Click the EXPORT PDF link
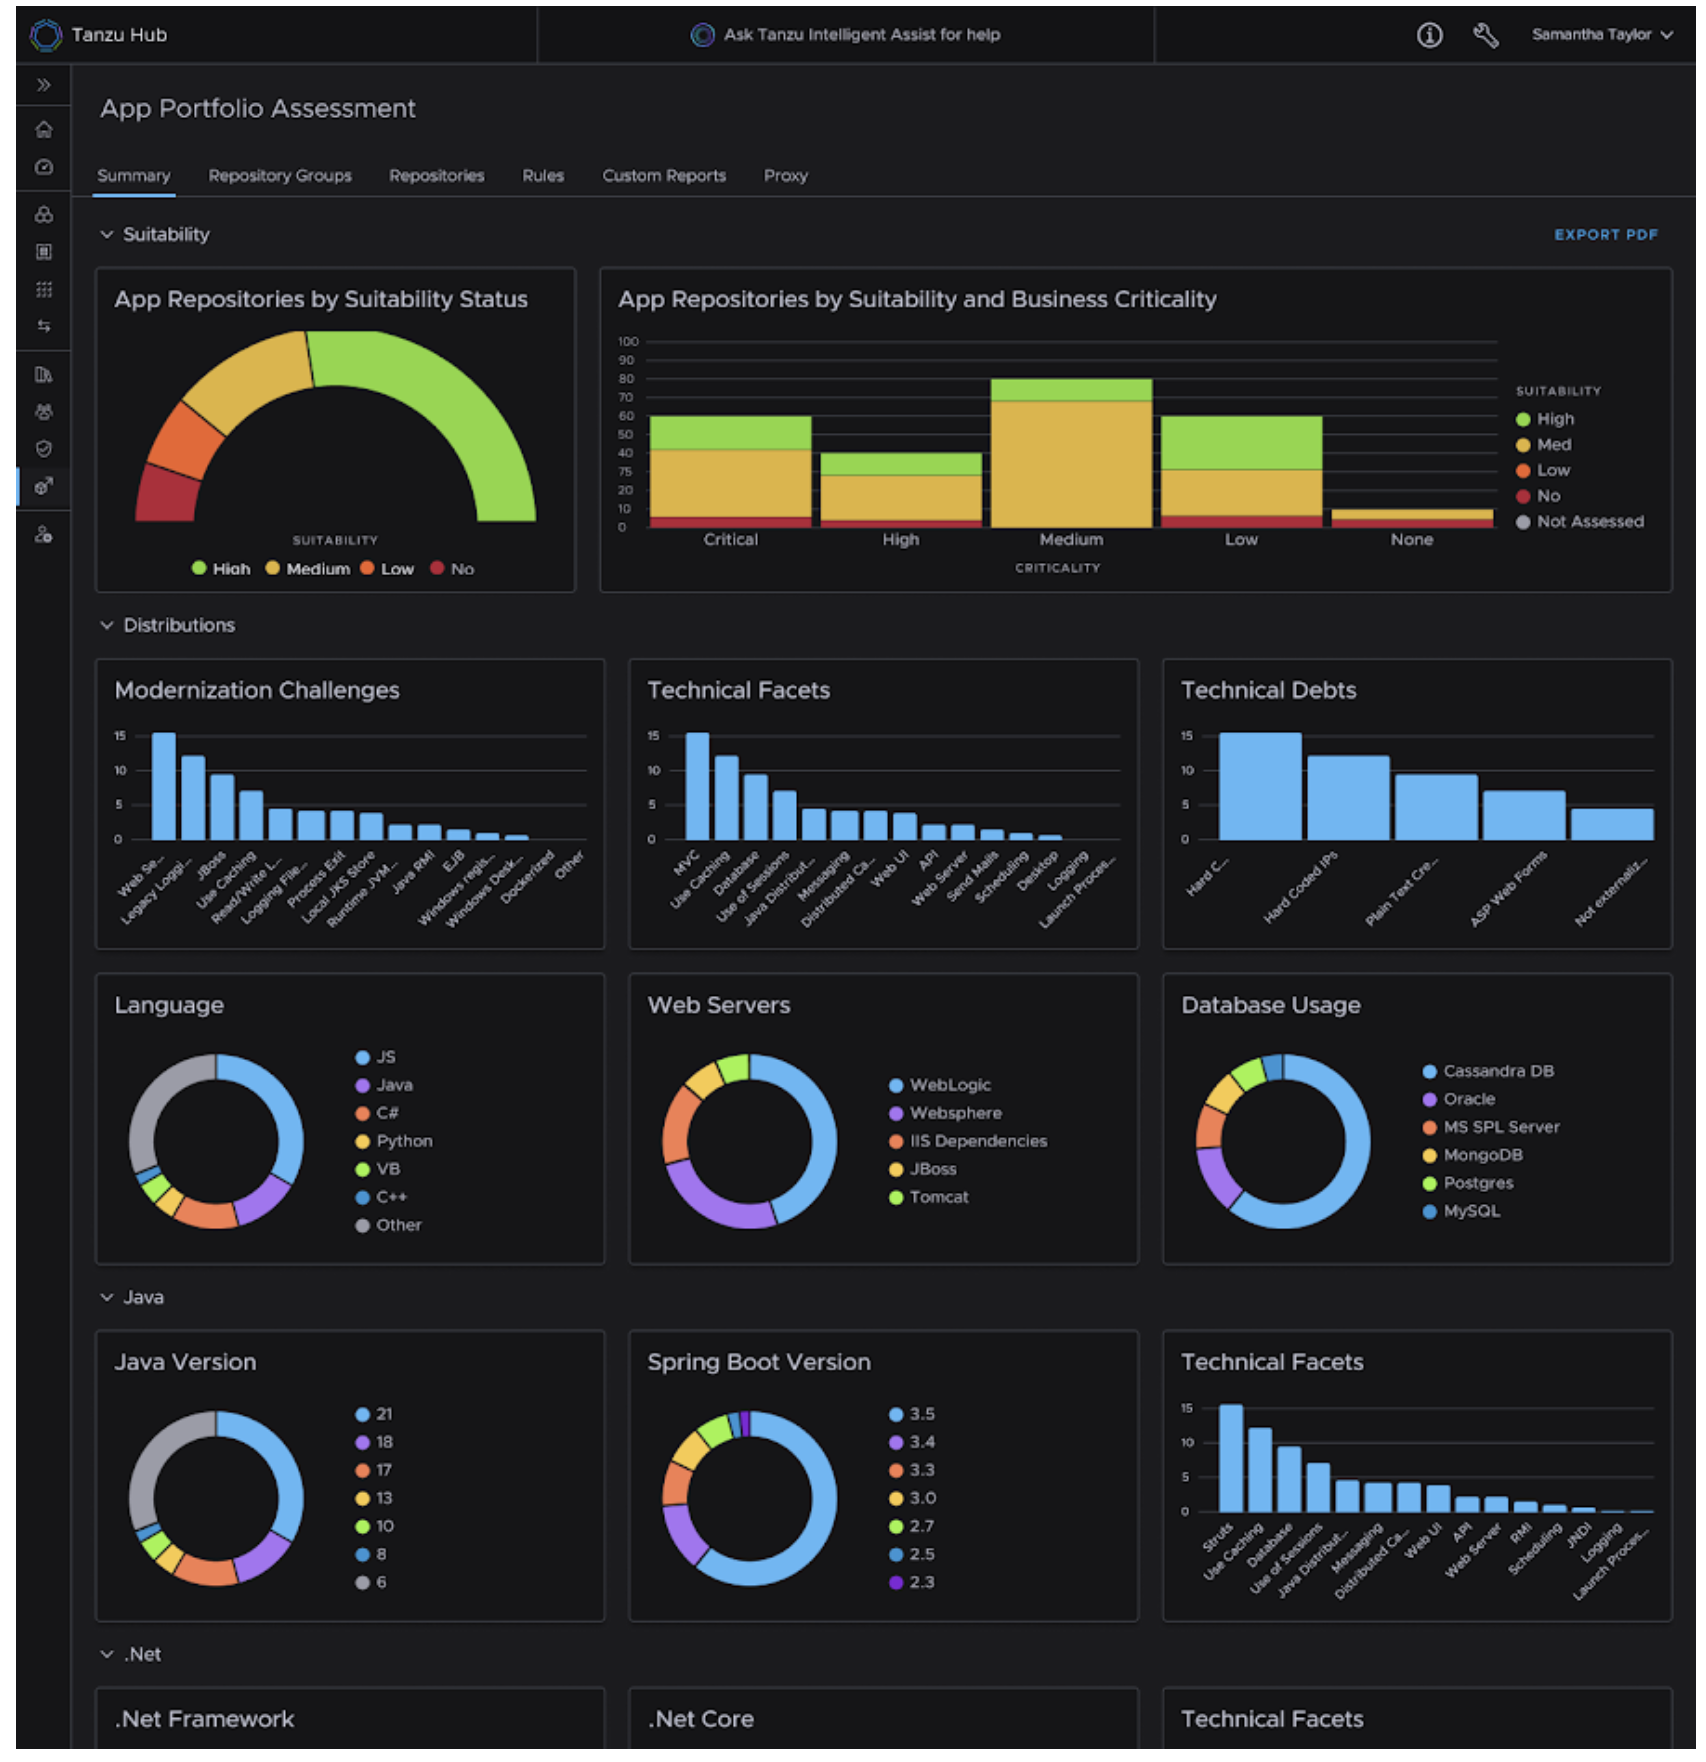The width and height of the screenshot is (1706, 1762). tap(1606, 234)
